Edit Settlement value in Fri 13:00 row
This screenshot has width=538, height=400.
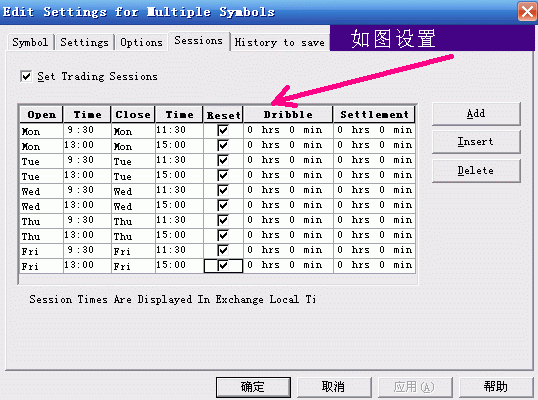[374, 266]
